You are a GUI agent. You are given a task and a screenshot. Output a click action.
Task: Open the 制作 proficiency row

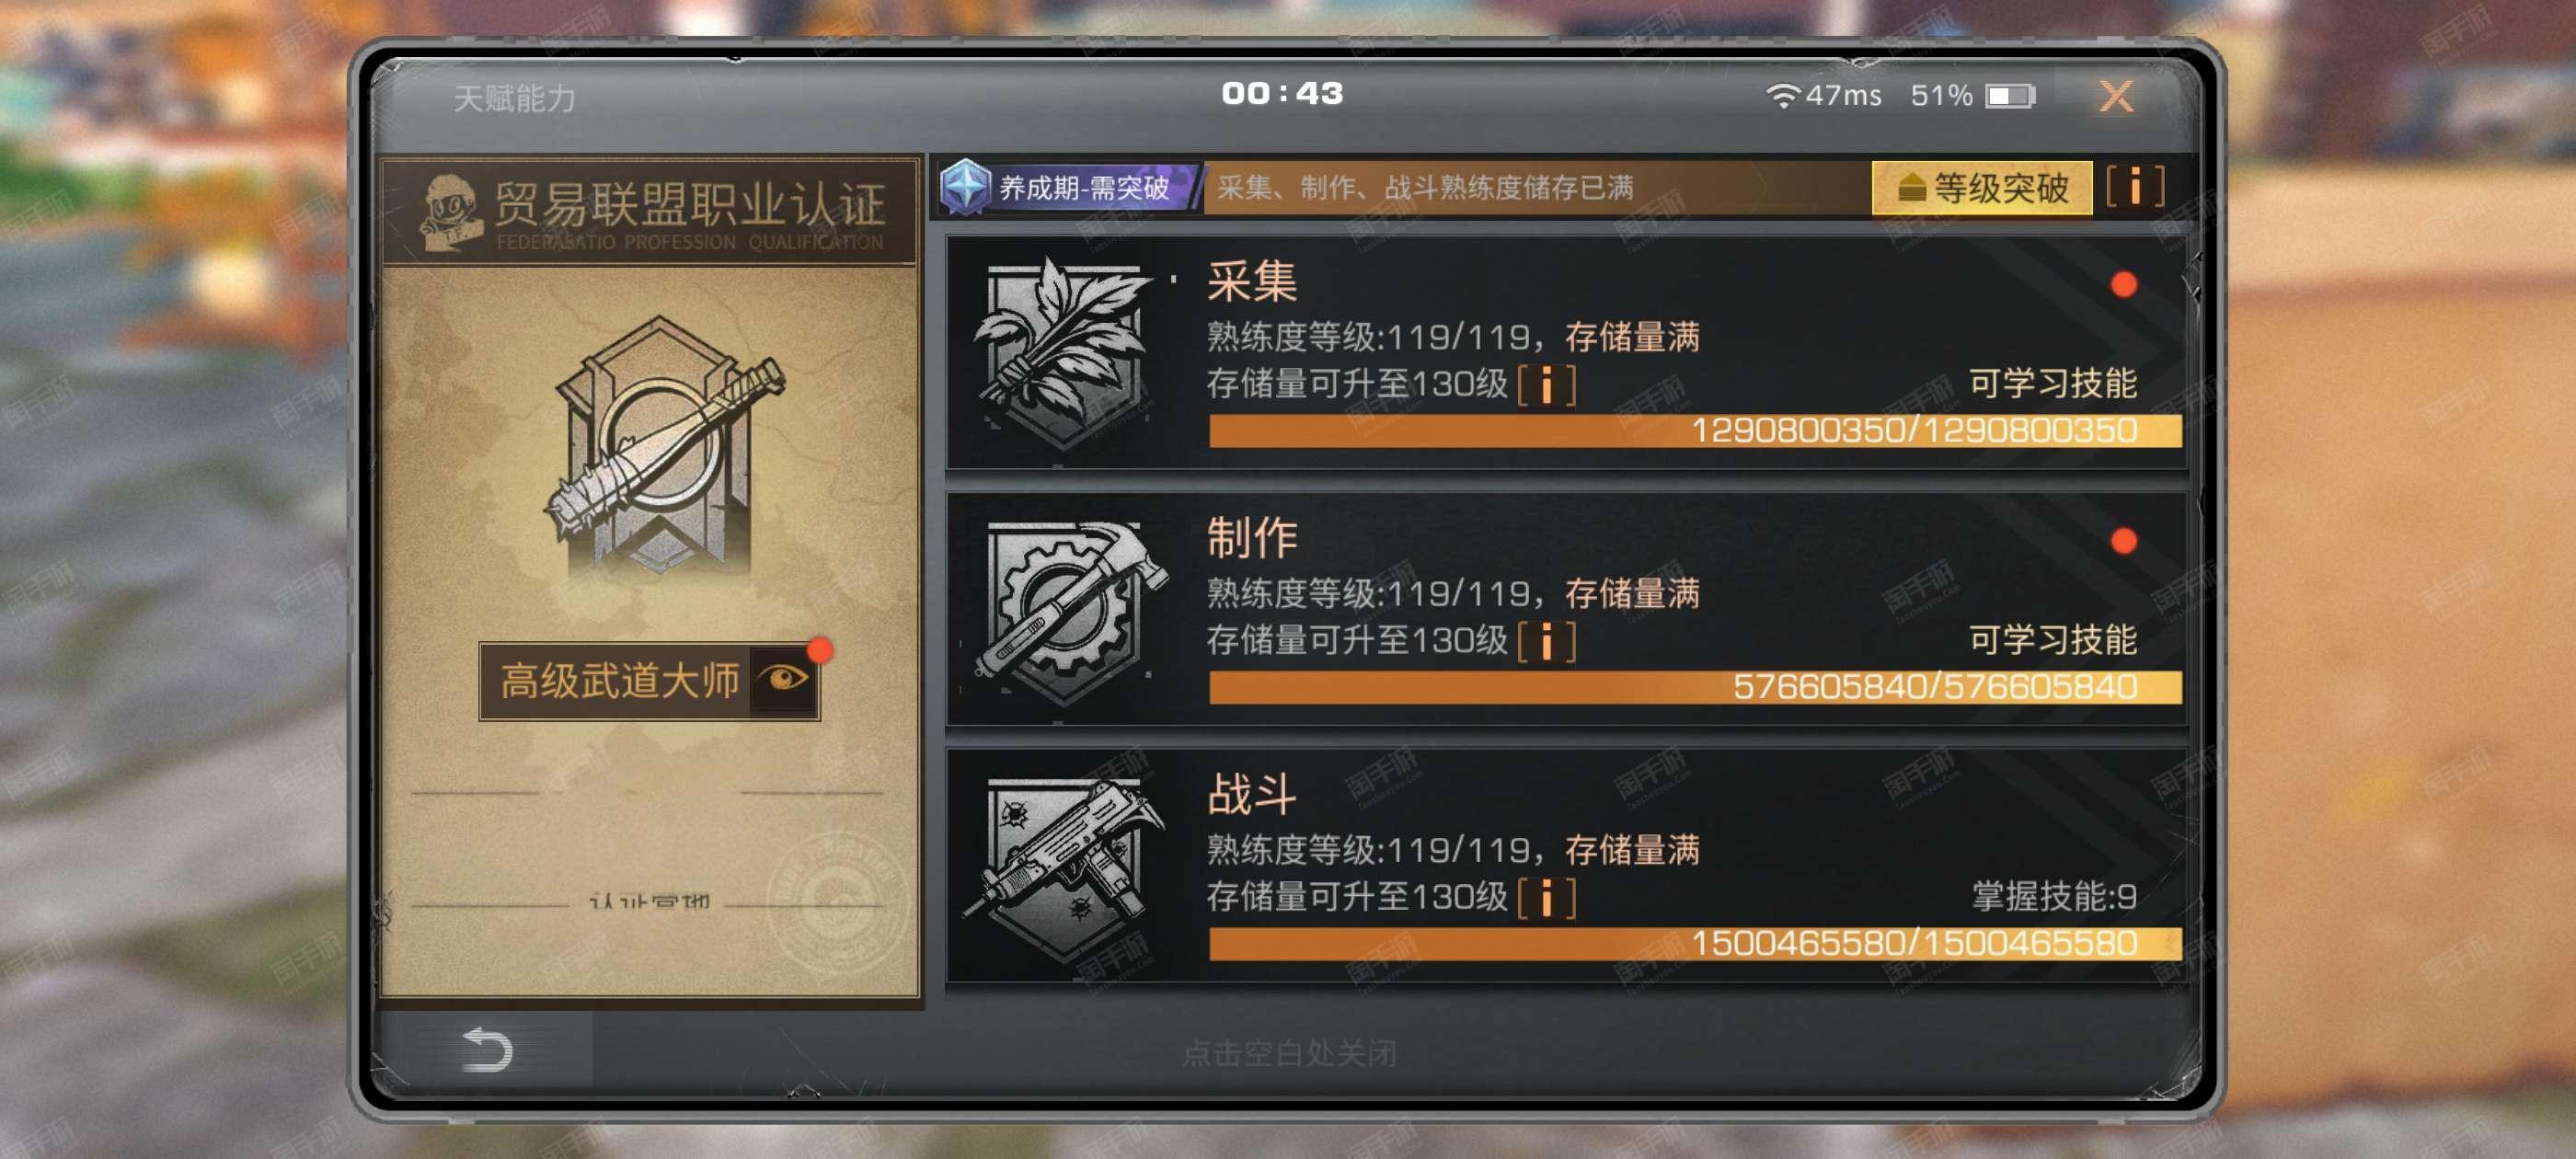pyautogui.click(x=1566, y=609)
